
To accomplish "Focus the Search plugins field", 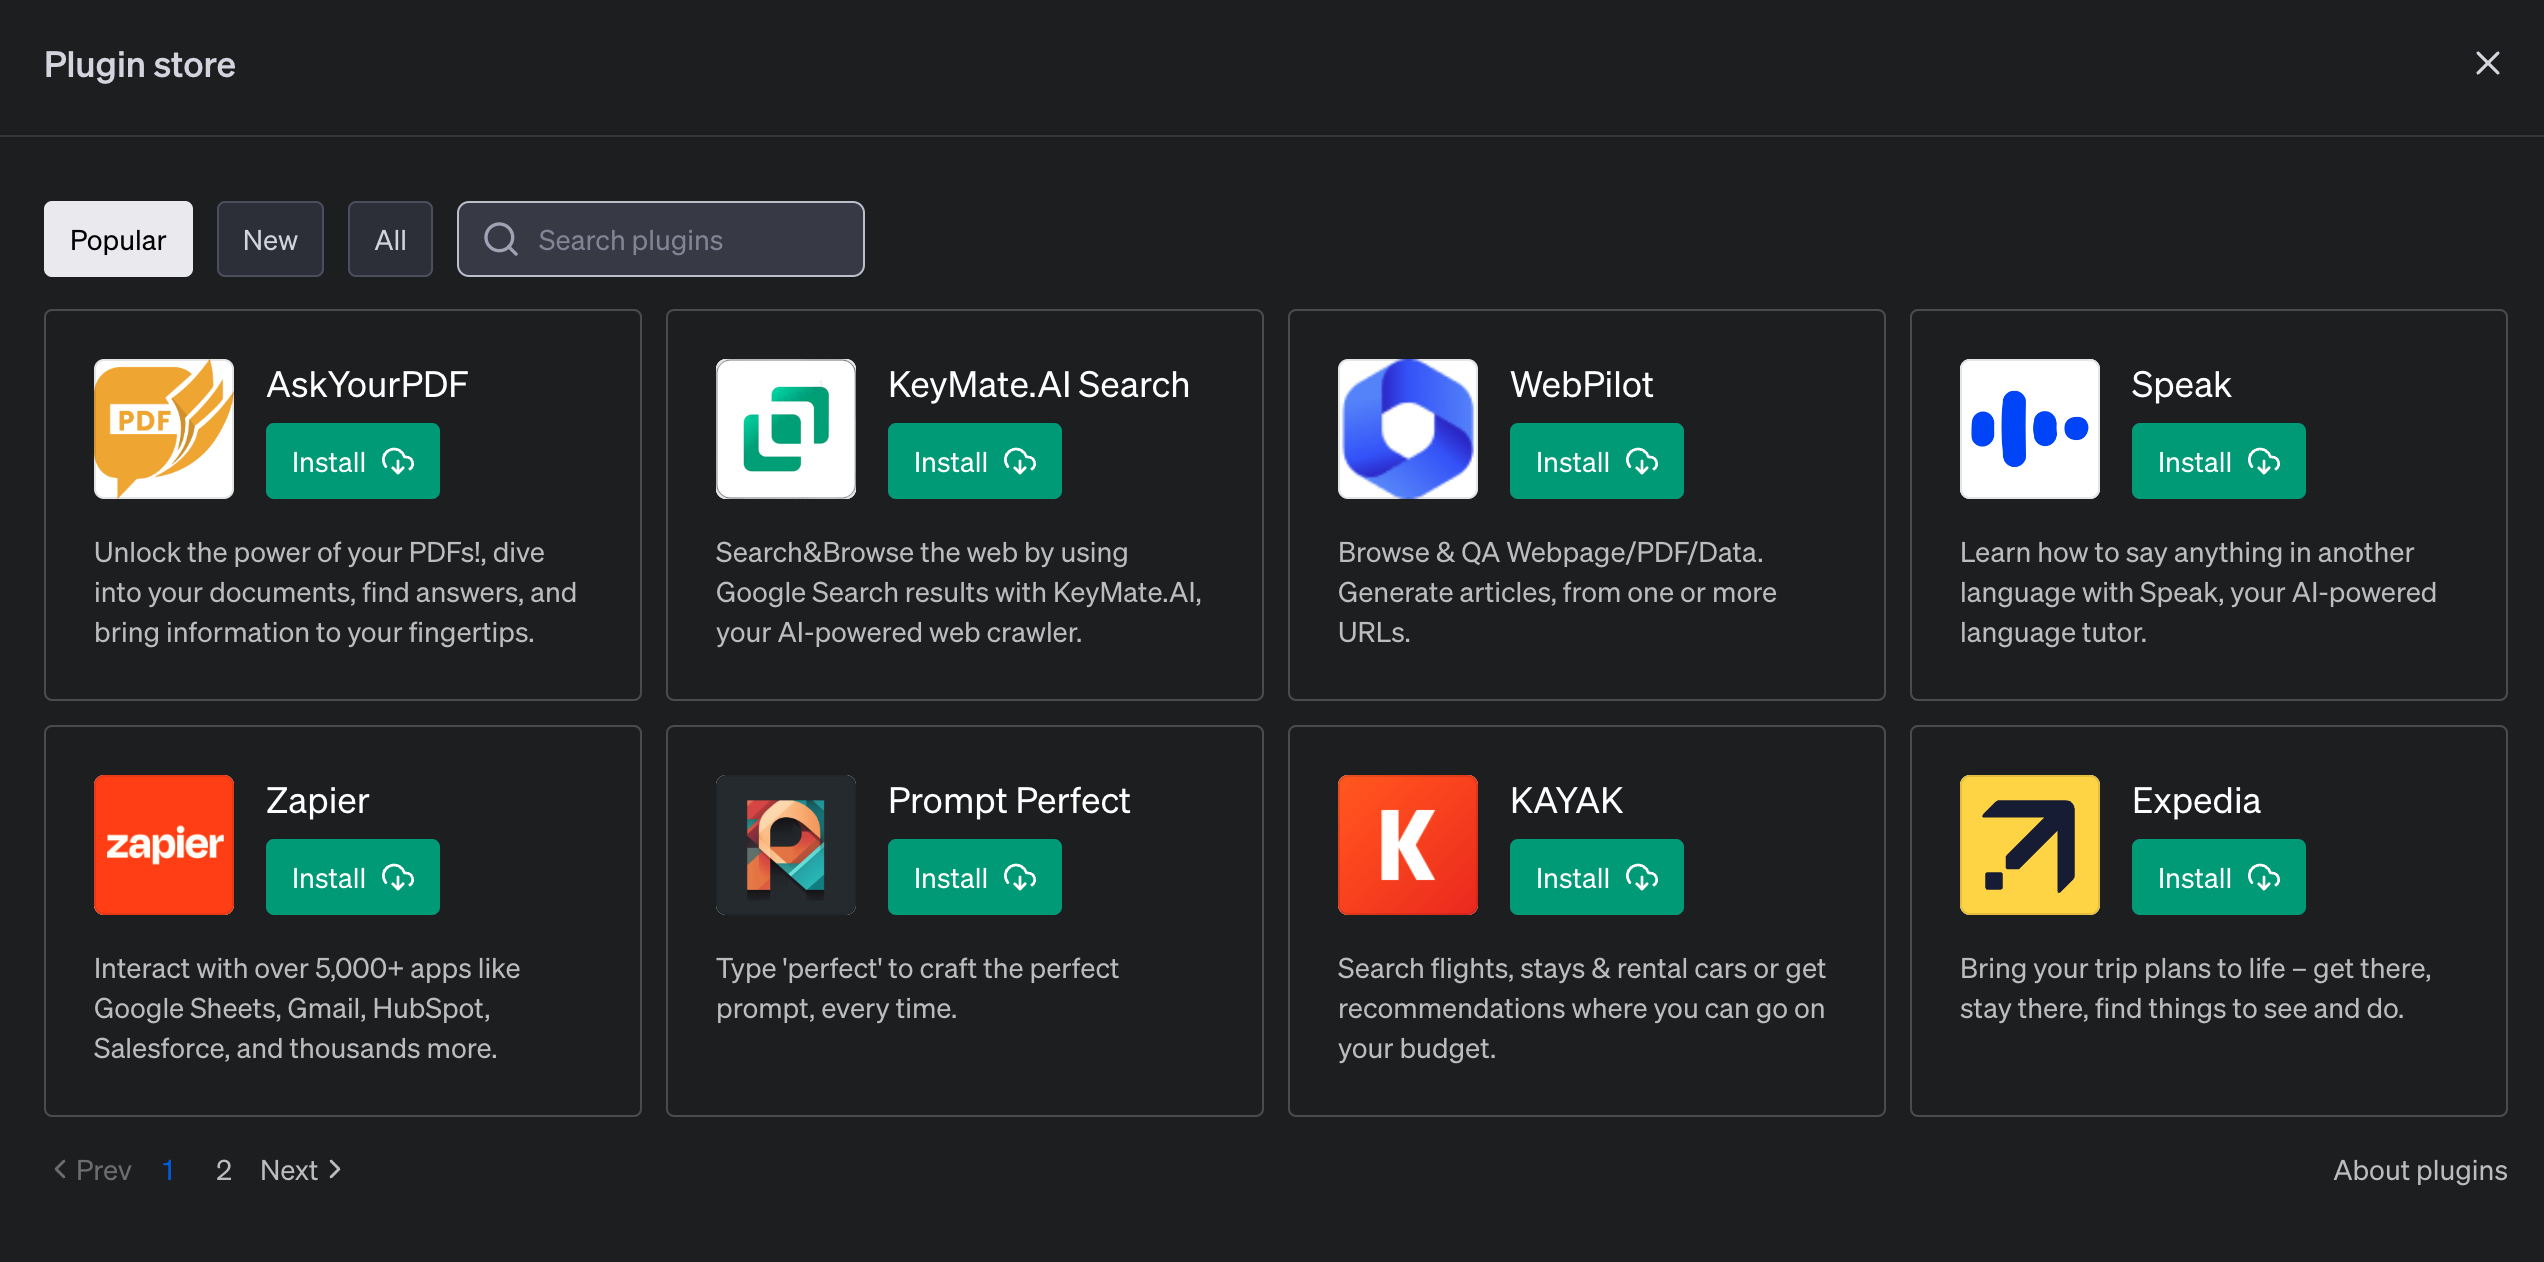I will pyautogui.click(x=661, y=239).
